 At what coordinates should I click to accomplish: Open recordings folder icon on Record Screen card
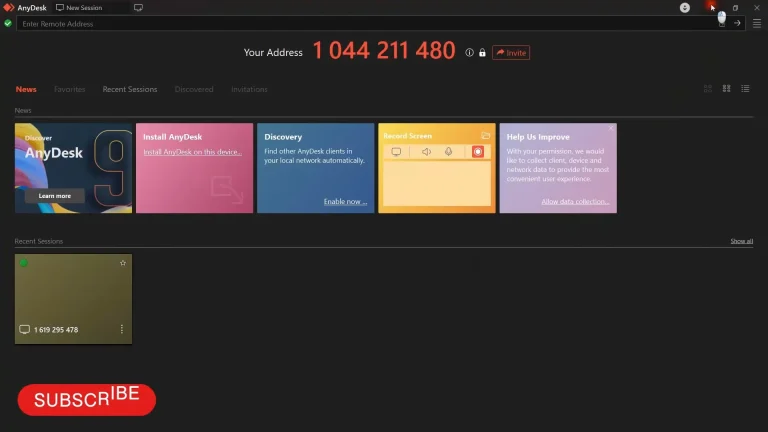point(485,135)
